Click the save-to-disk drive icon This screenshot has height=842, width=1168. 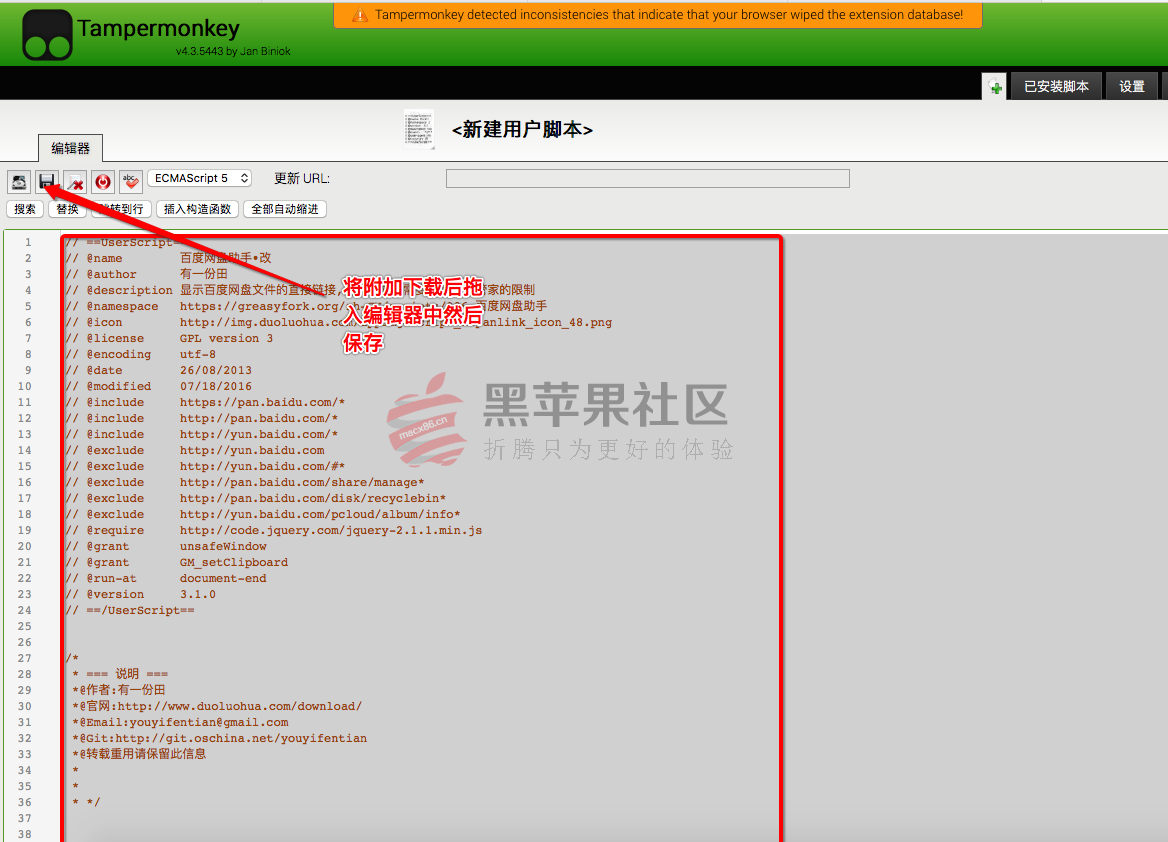point(19,181)
